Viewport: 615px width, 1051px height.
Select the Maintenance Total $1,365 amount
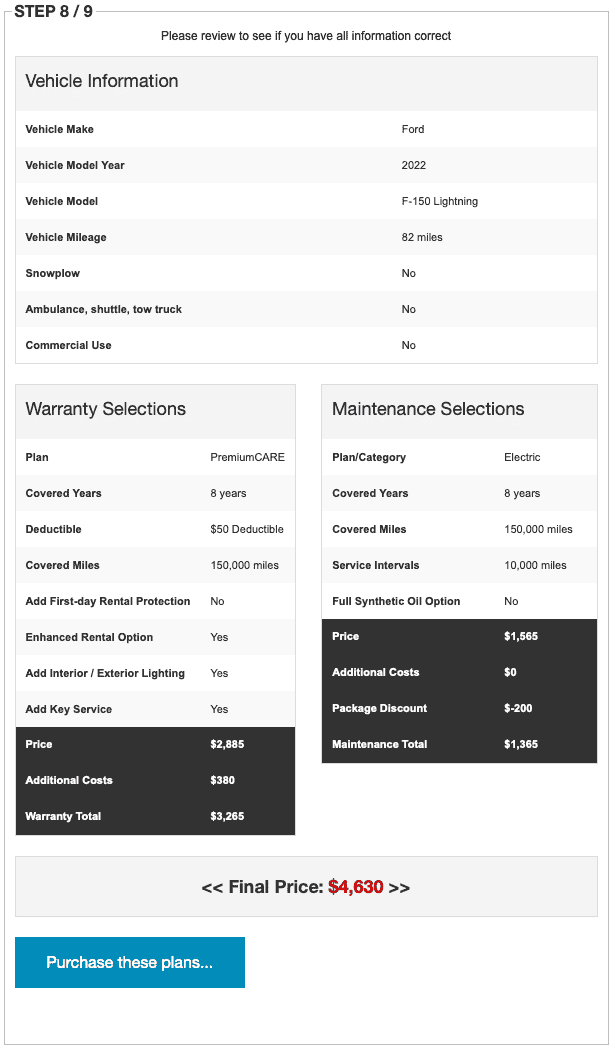(x=521, y=745)
